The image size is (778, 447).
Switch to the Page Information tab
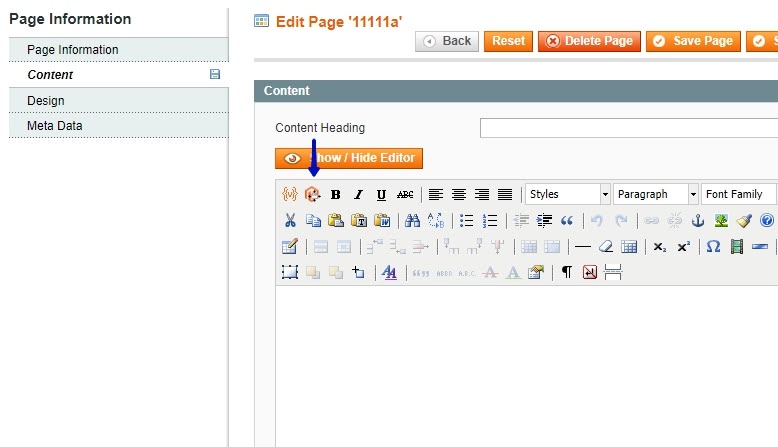[x=119, y=50]
